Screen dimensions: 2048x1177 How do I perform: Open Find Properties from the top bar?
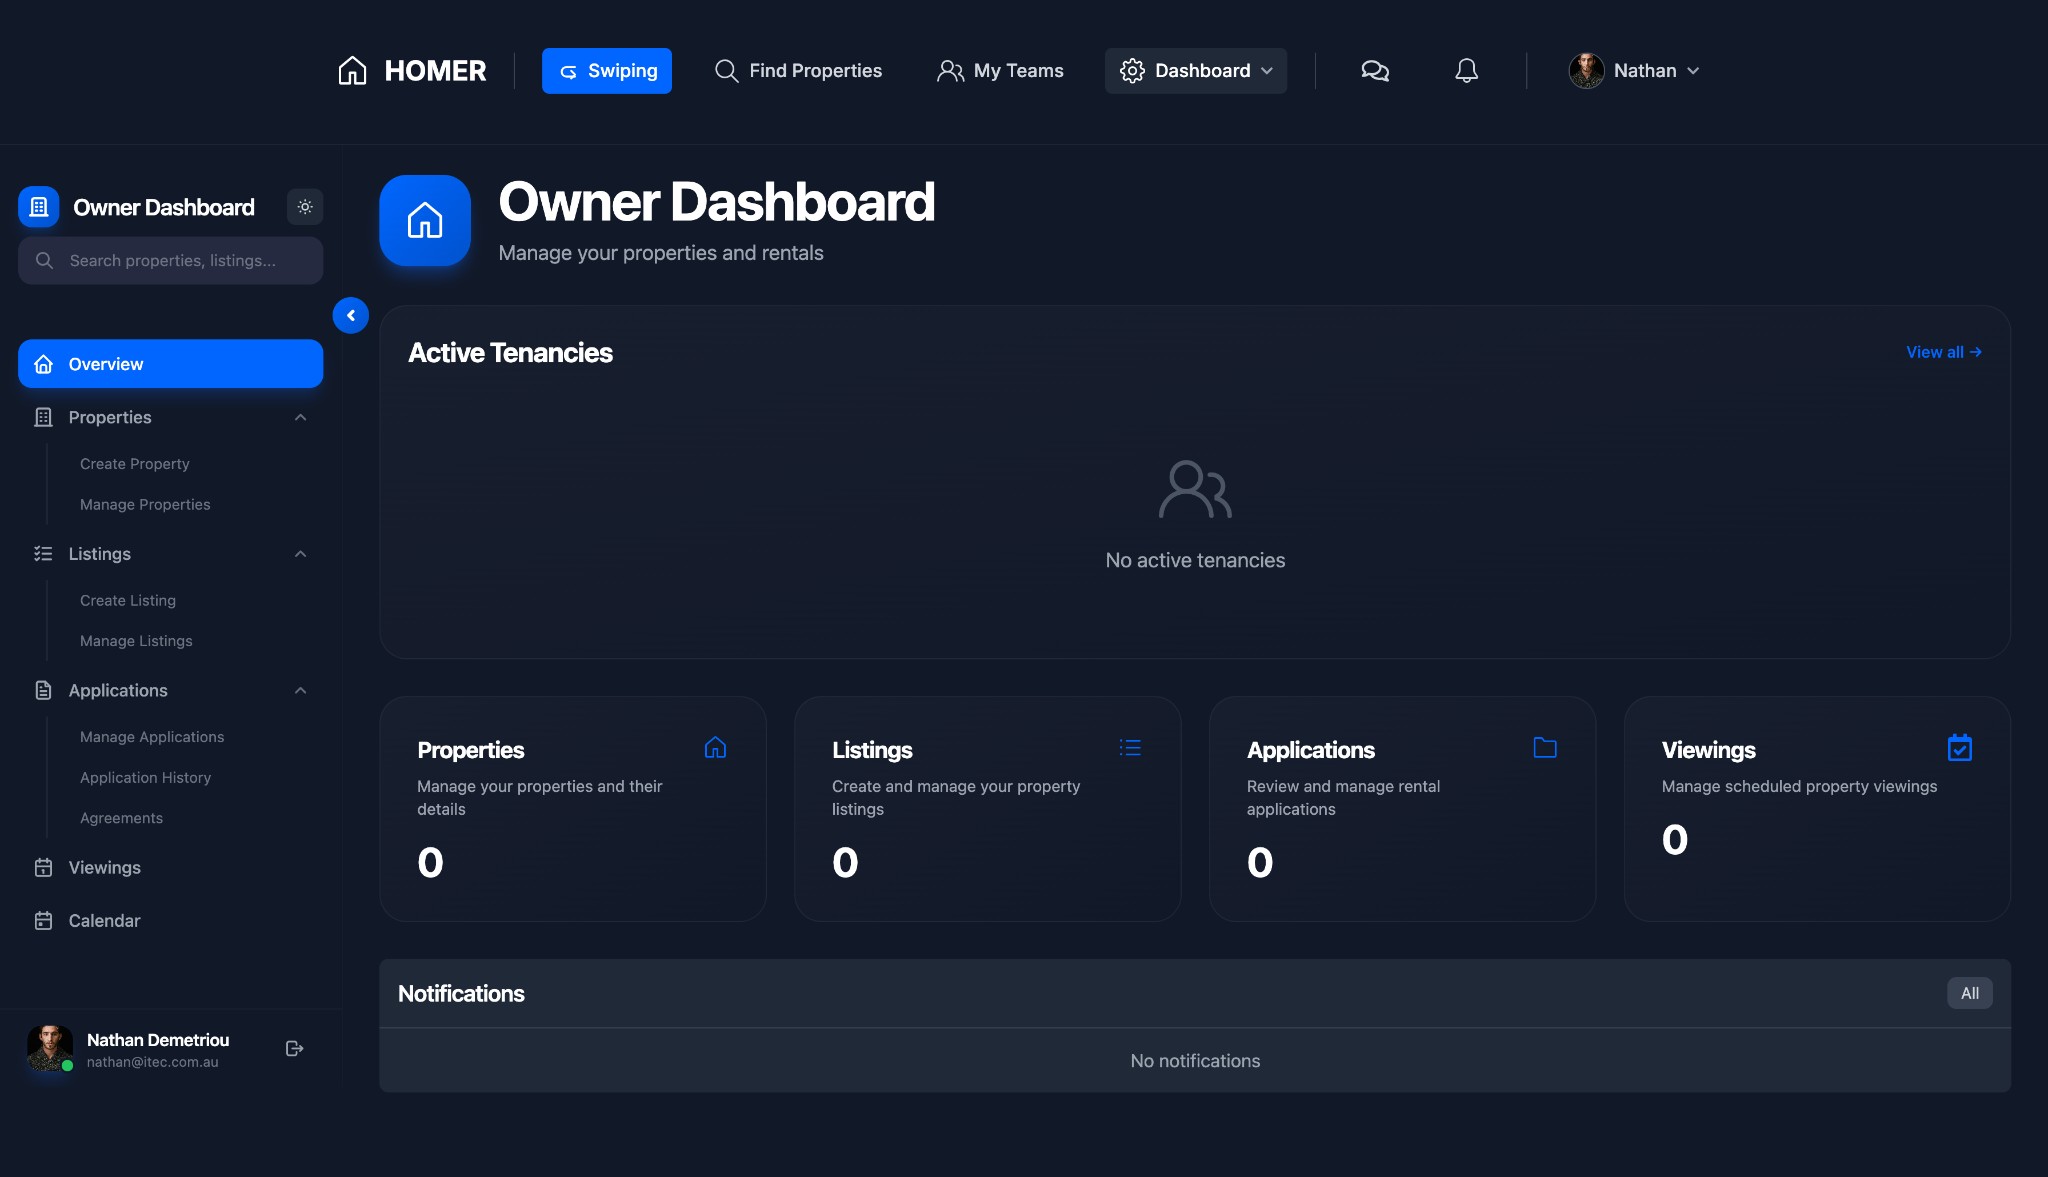(x=798, y=70)
